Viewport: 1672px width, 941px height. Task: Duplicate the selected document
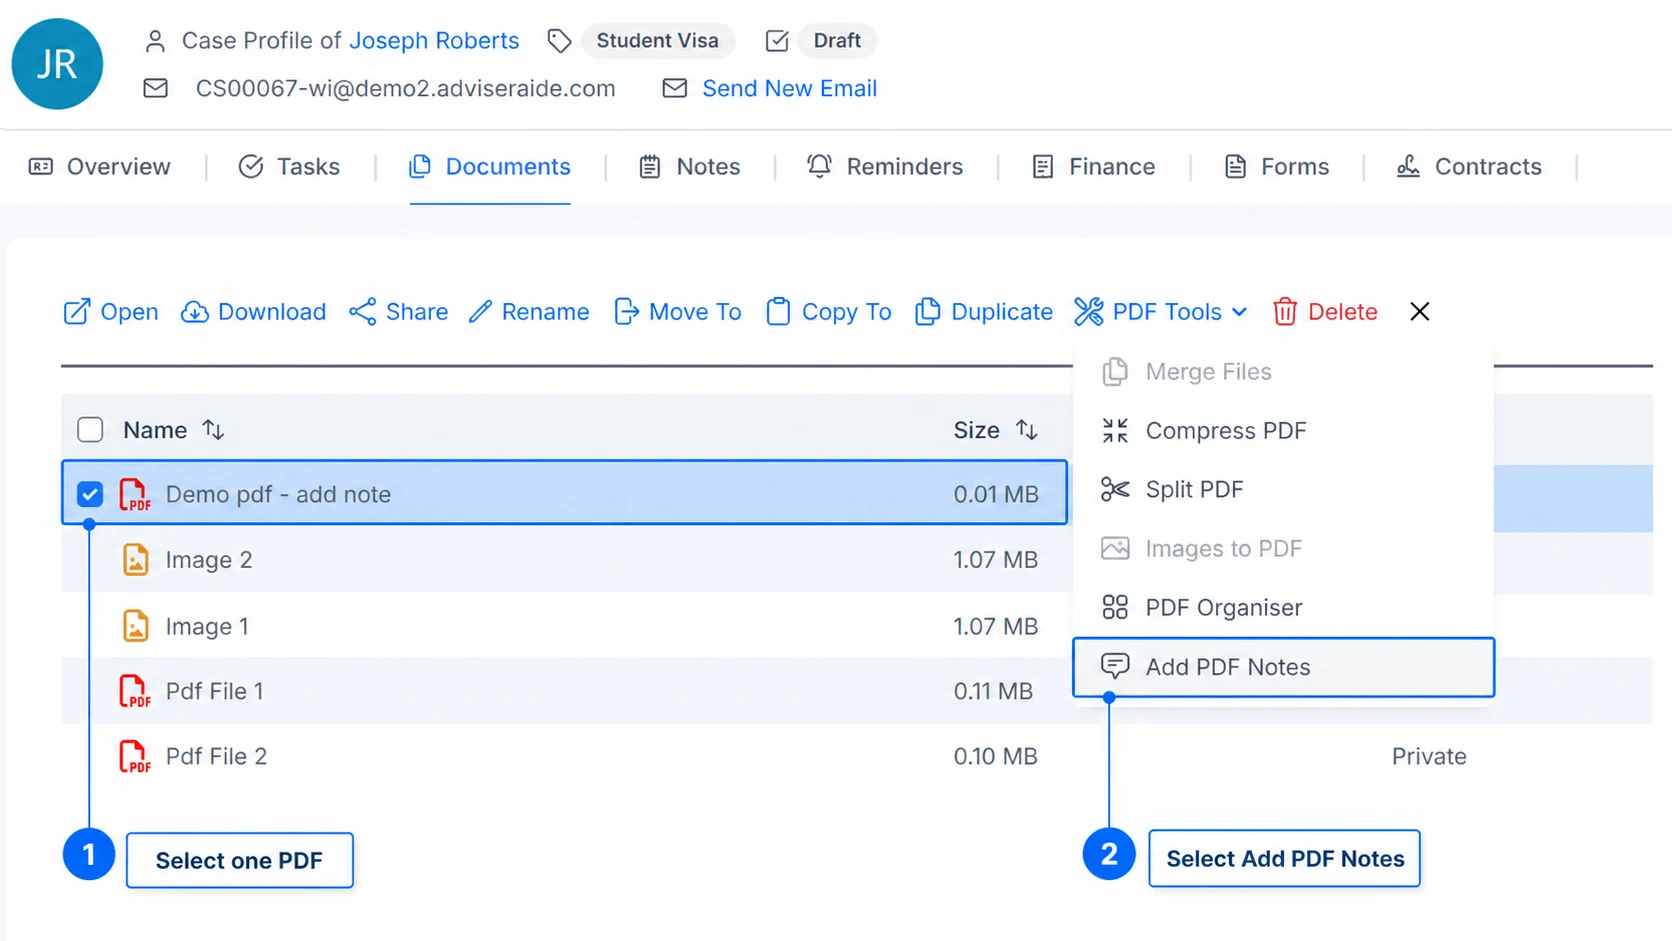(983, 312)
